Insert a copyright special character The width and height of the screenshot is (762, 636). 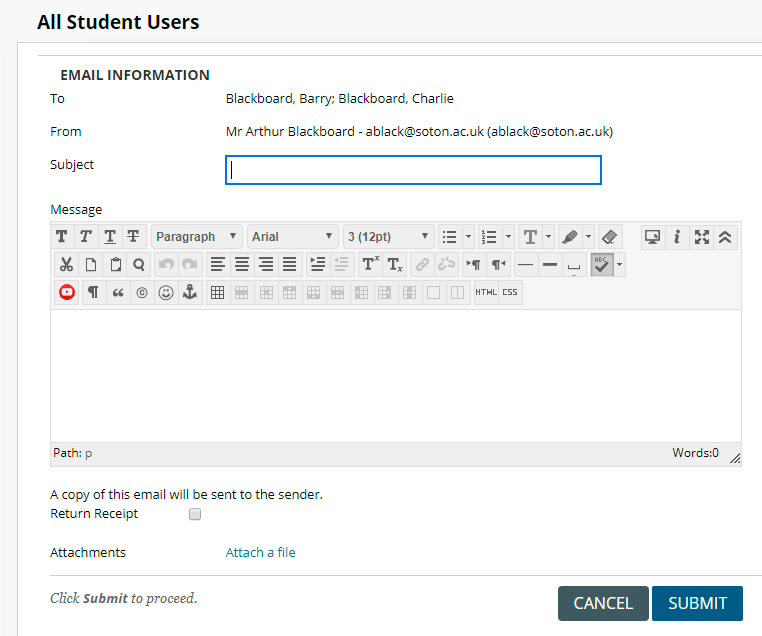pos(142,292)
